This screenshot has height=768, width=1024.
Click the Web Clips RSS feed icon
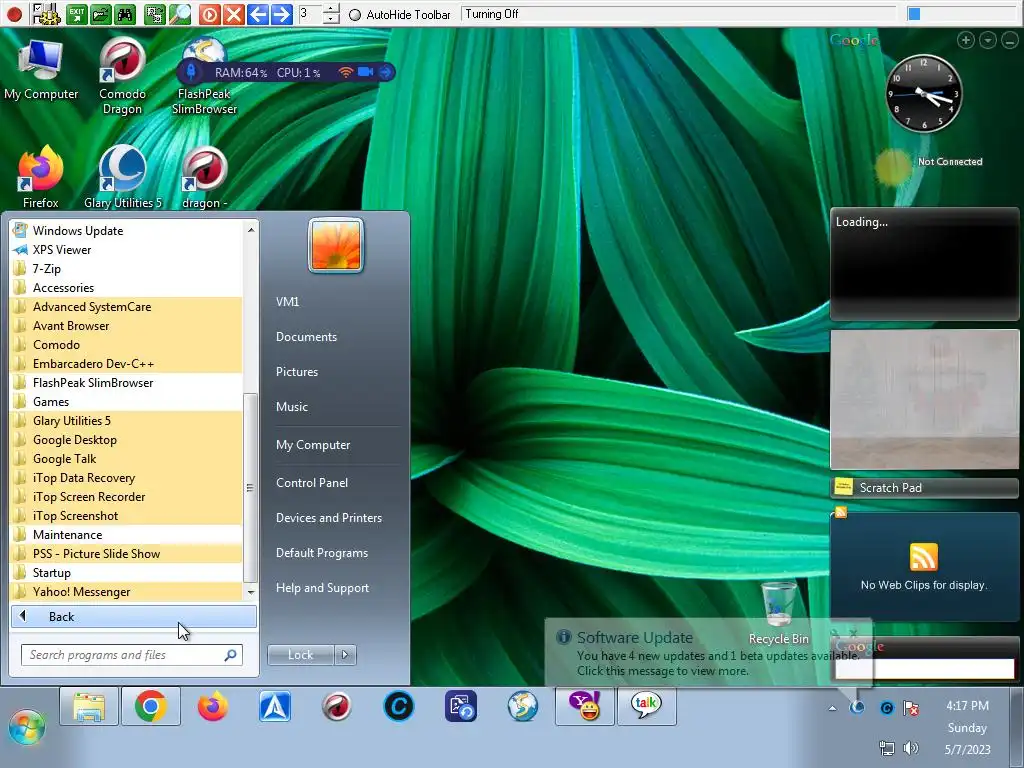[923, 557]
